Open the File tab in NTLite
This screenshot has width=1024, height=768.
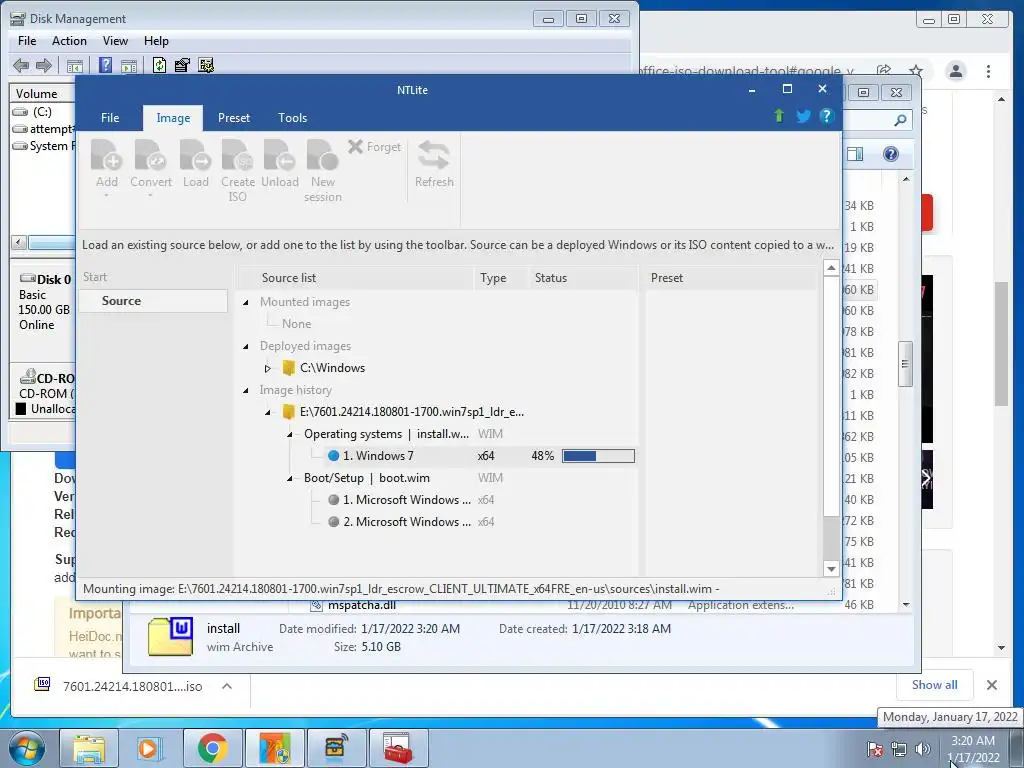[110, 118]
